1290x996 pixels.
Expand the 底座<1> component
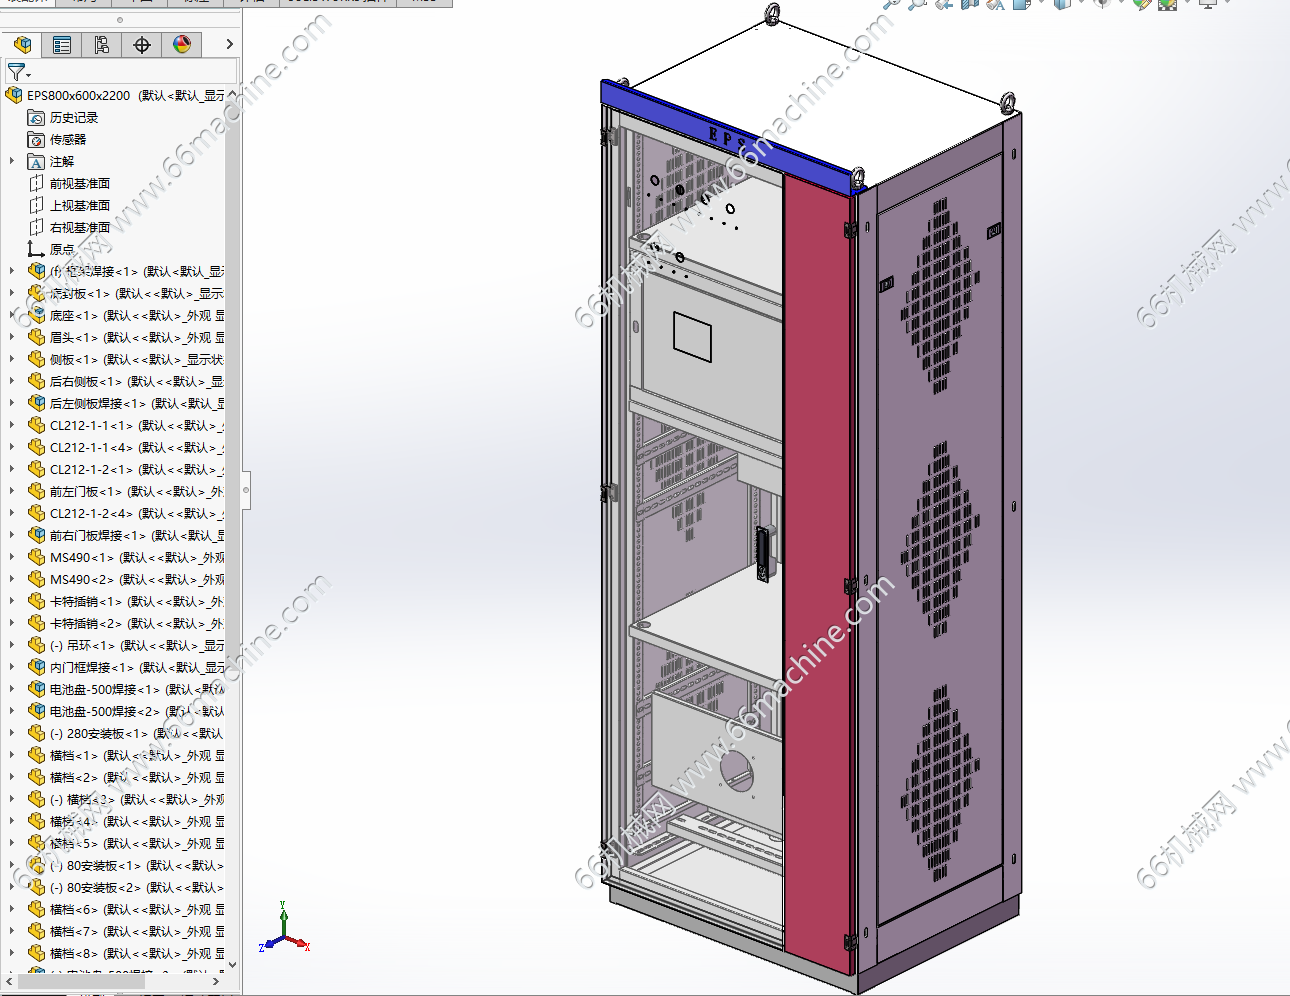pos(12,315)
